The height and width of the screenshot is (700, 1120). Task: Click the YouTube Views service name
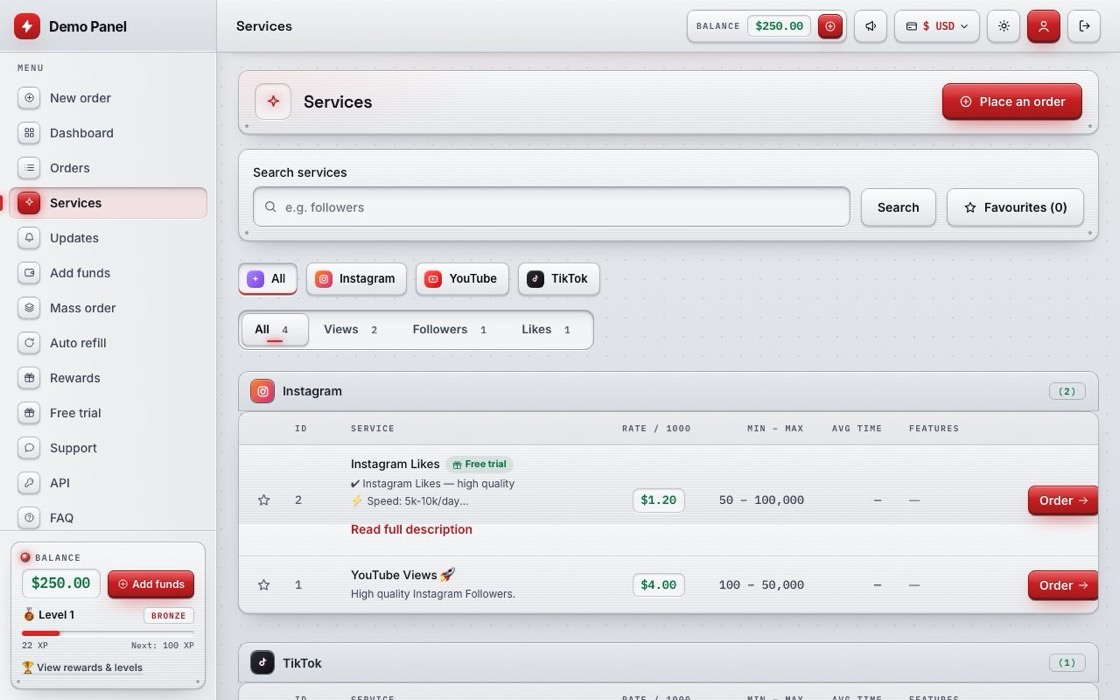click(403, 575)
